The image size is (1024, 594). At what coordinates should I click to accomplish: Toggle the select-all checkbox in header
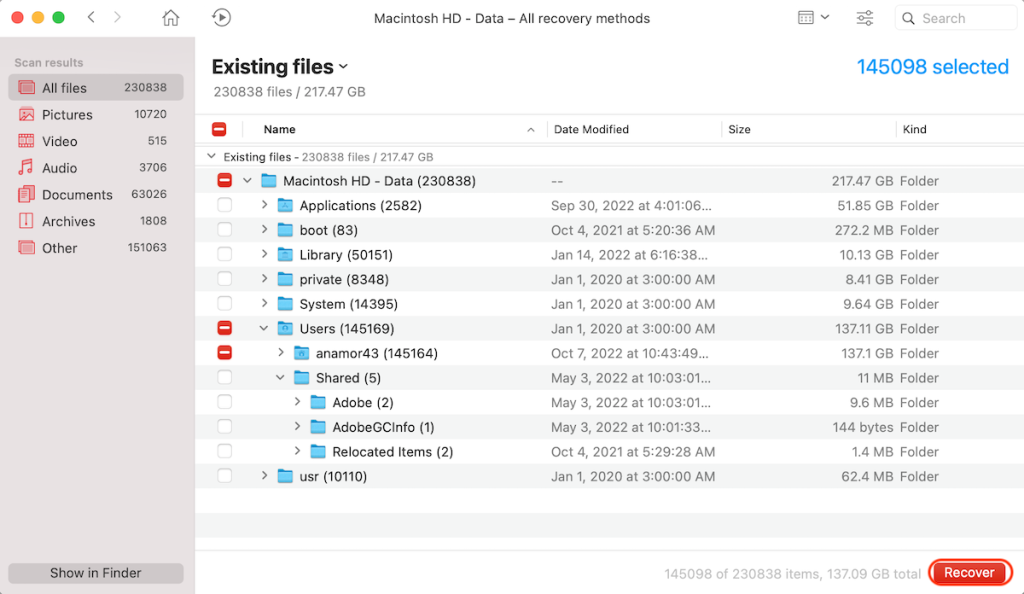(x=219, y=129)
